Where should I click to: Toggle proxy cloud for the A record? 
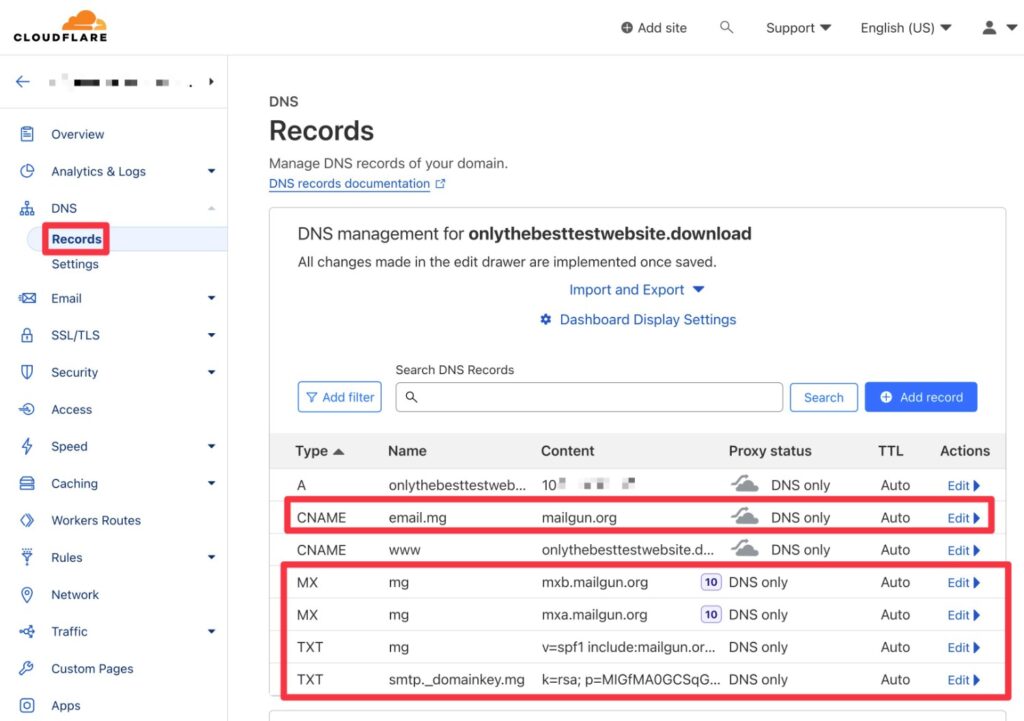[x=744, y=485]
